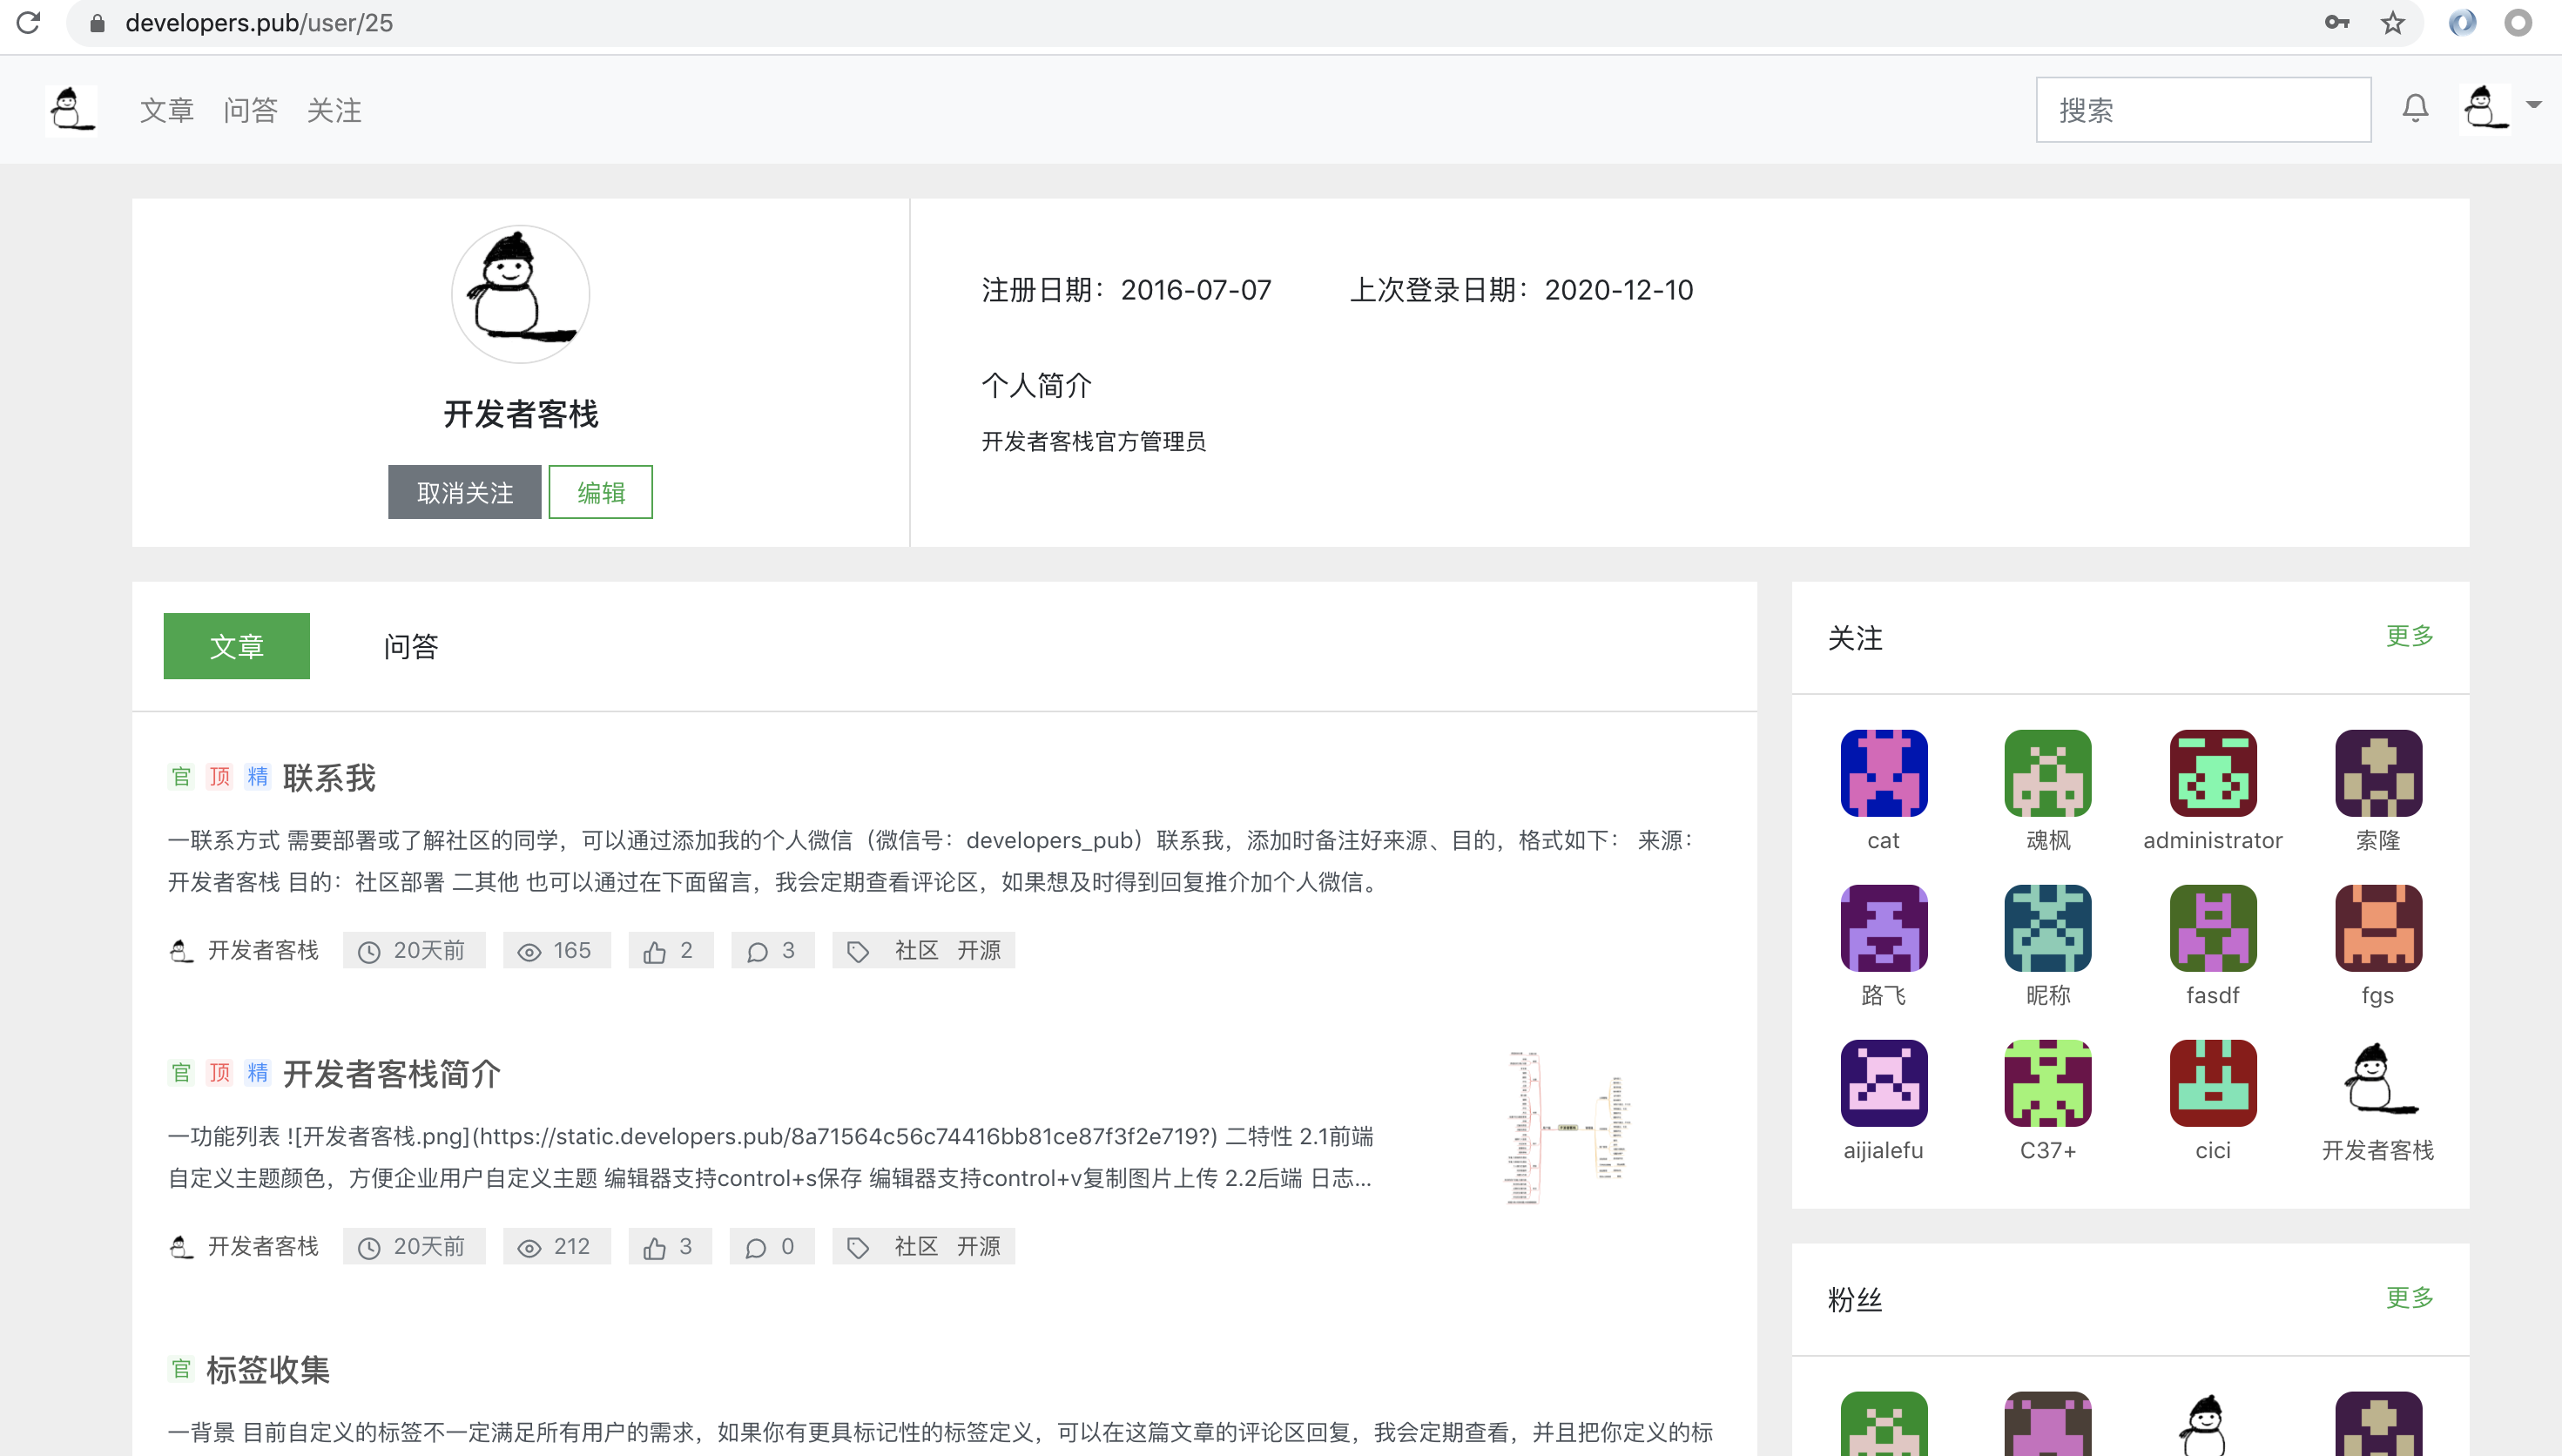This screenshot has height=1456, width=2562.
Task: Click the snowman site logo
Action: tap(71, 109)
